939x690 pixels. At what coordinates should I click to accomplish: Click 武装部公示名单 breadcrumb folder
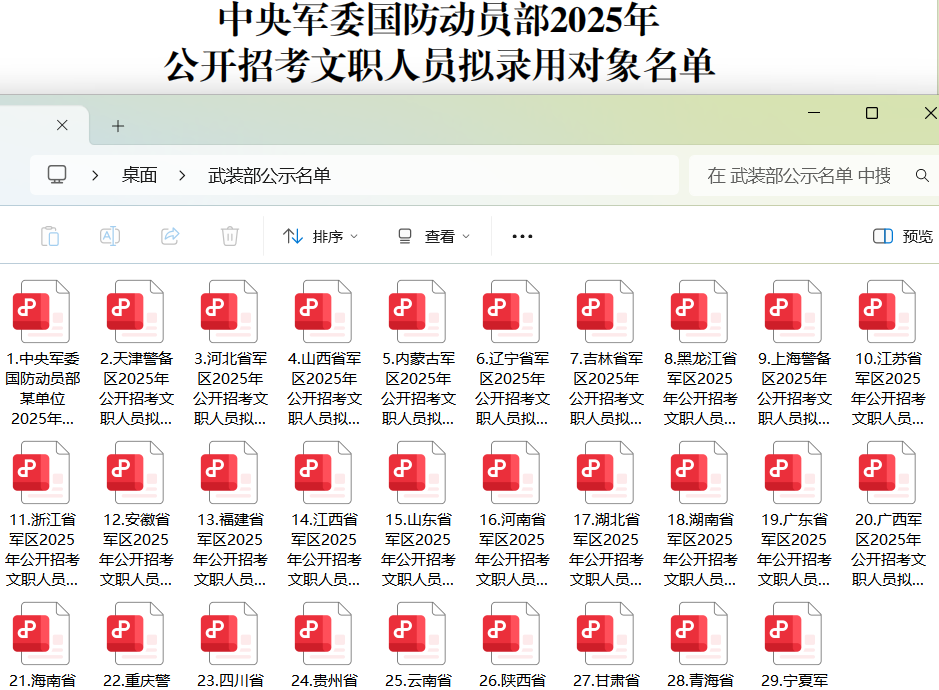(269, 176)
